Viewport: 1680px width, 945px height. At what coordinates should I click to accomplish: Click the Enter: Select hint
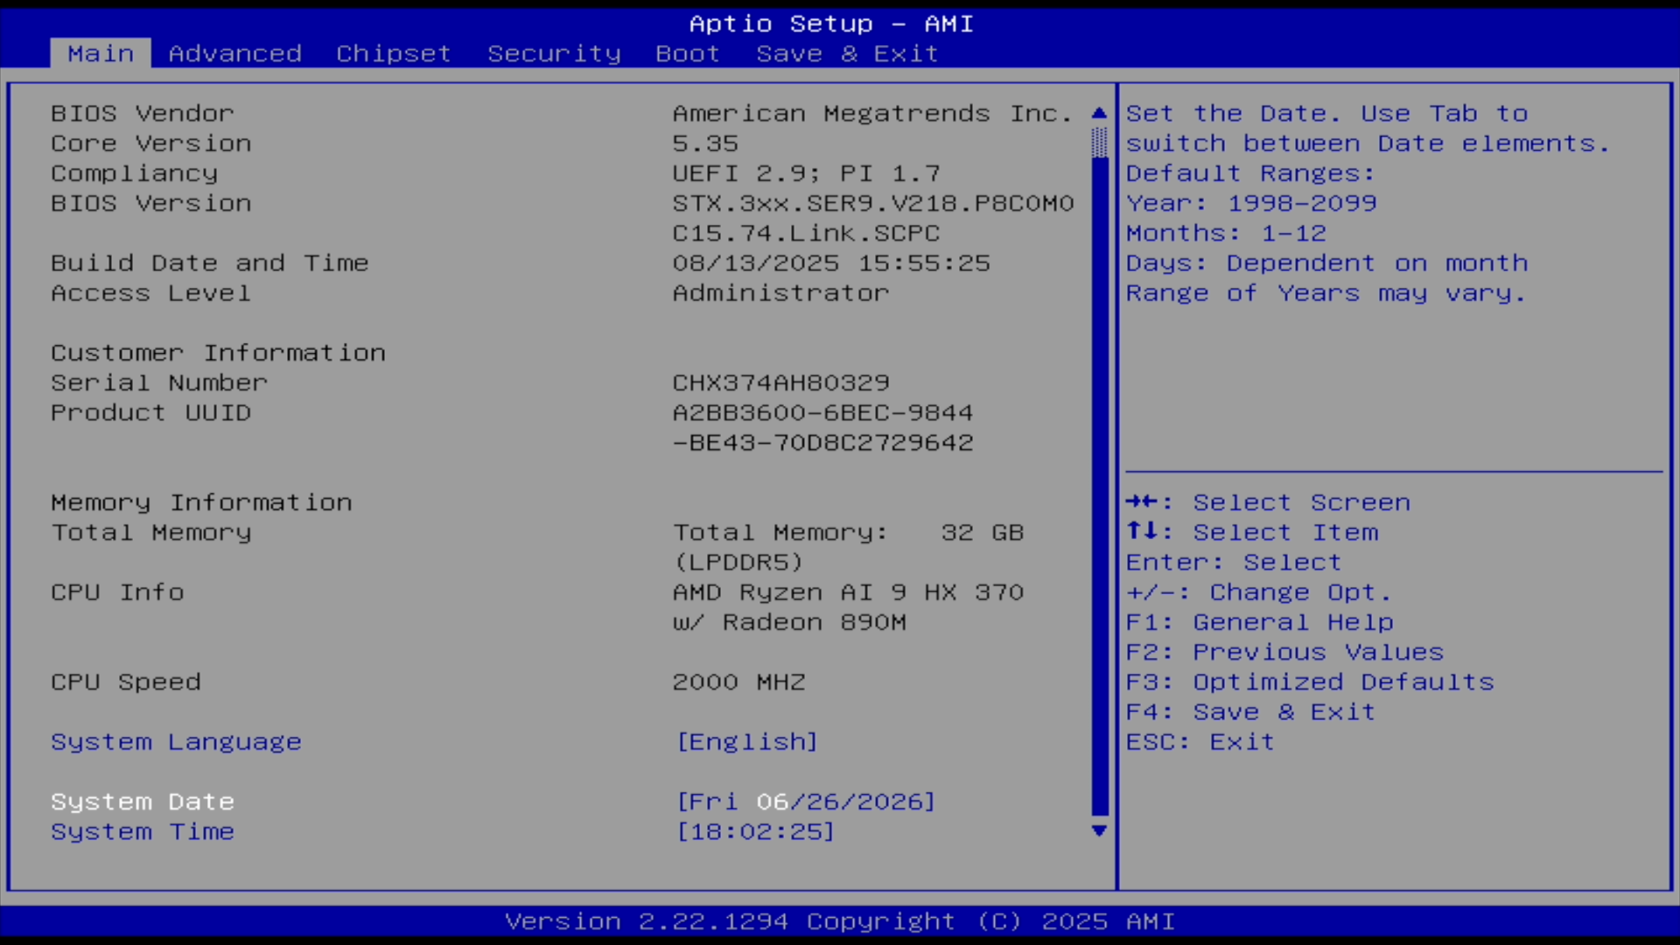(x=1234, y=563)
